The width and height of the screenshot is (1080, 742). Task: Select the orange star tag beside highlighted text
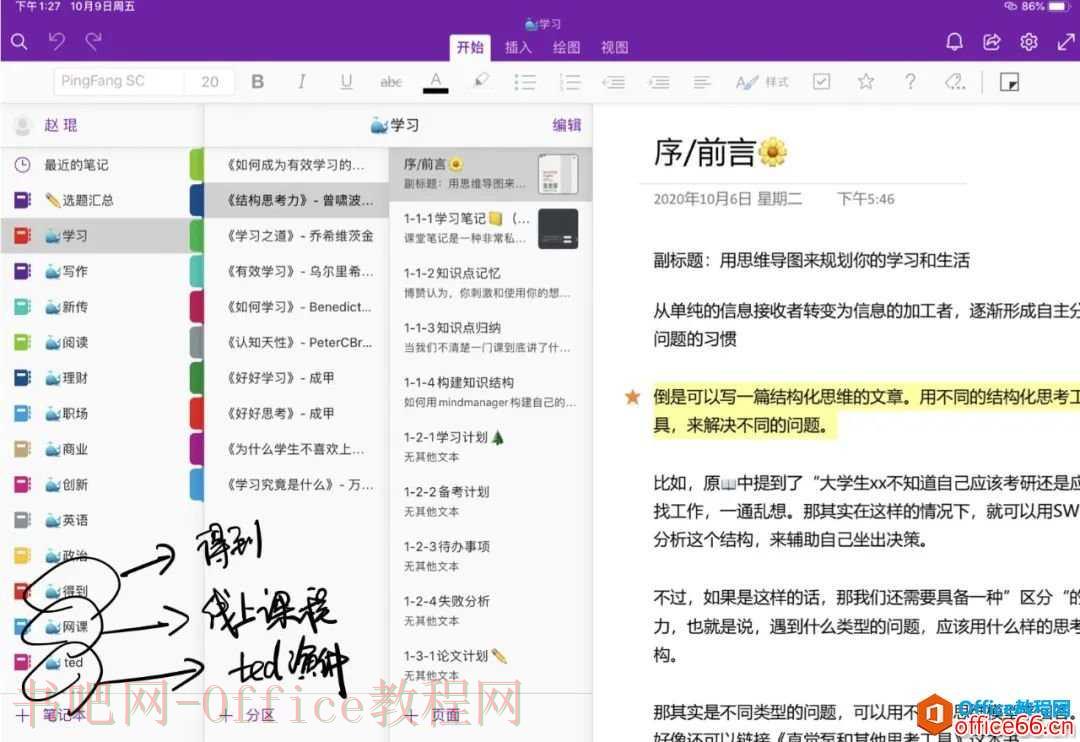coord(632,397)
